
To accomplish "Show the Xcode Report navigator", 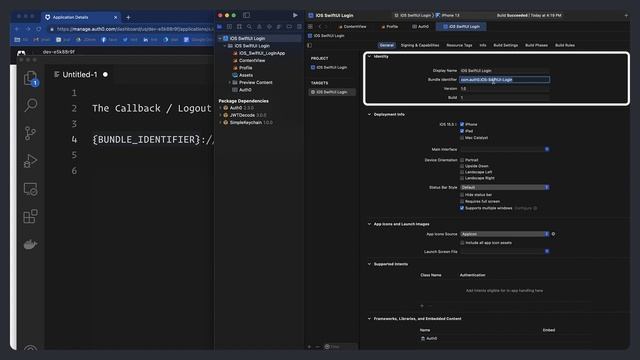I will click(299, 27).
